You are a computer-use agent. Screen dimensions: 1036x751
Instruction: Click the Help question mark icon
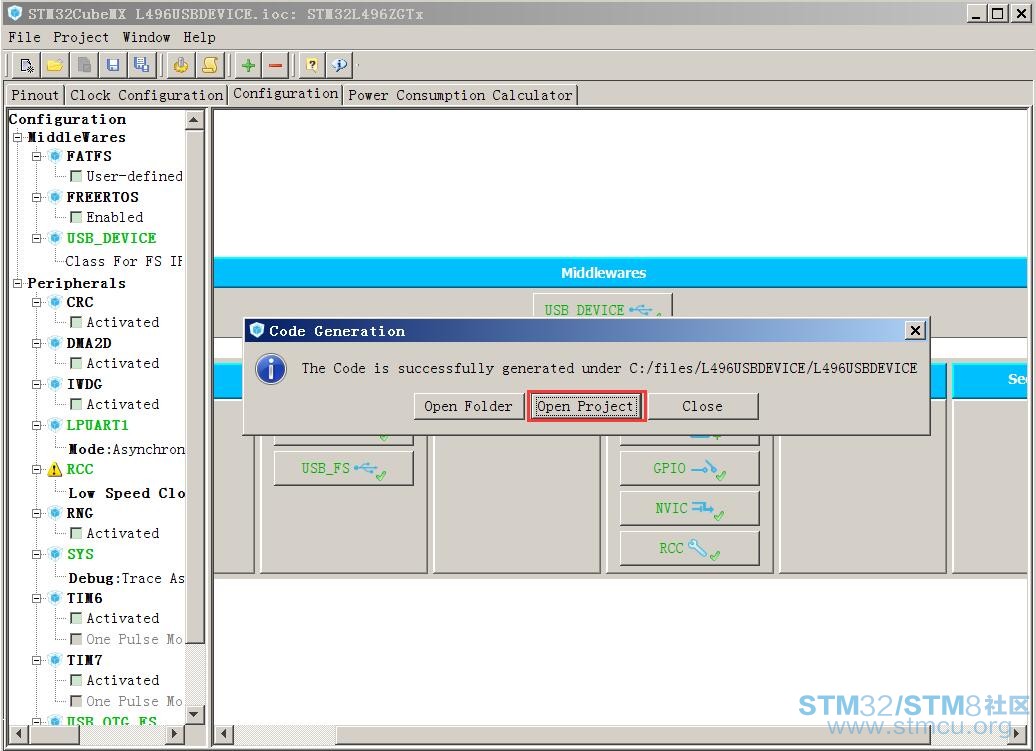[x=312, y=65]
